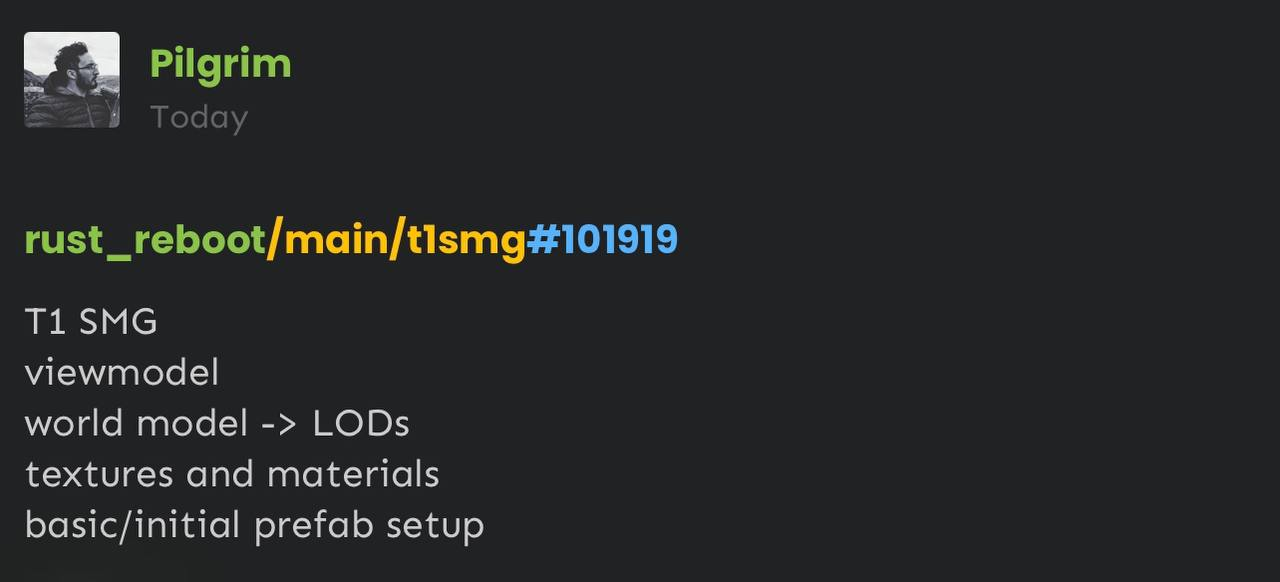Click Pilgrim's profile avatar photo
Image resolution: width=1280 pixels, height=582 pixels.
[72, 80]
